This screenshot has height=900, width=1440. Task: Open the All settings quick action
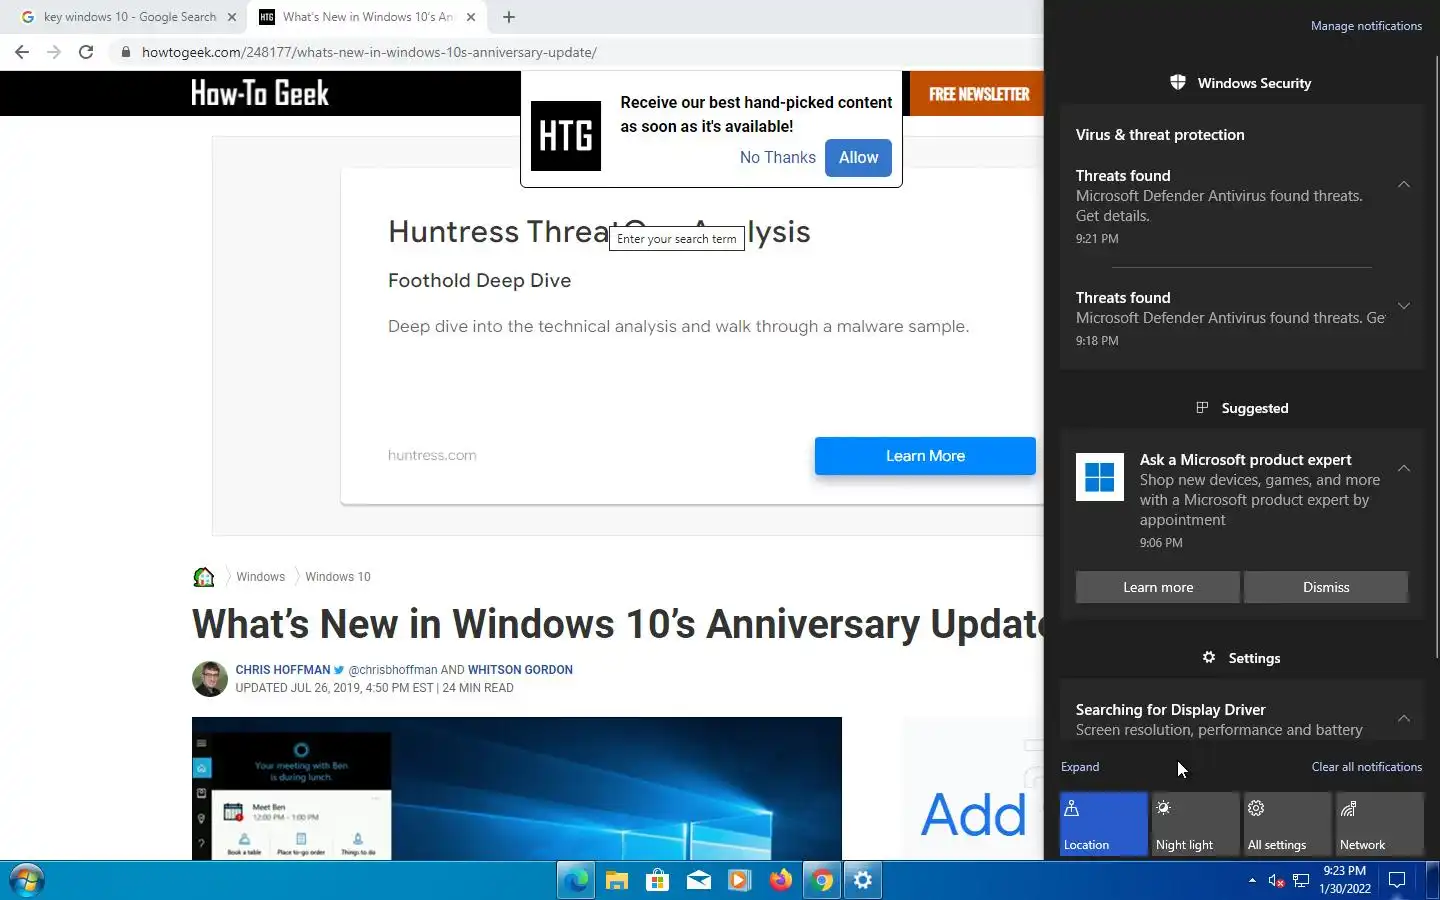(x=1288, y=824)
